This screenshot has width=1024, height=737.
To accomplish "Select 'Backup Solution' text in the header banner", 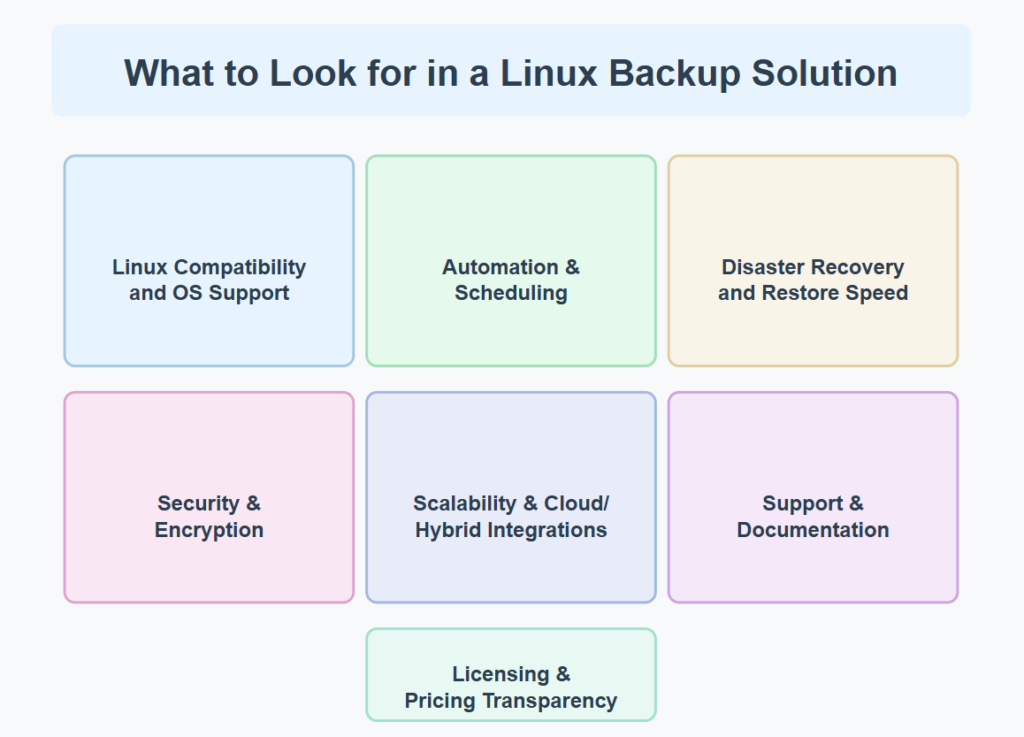I will coord(753,73).
